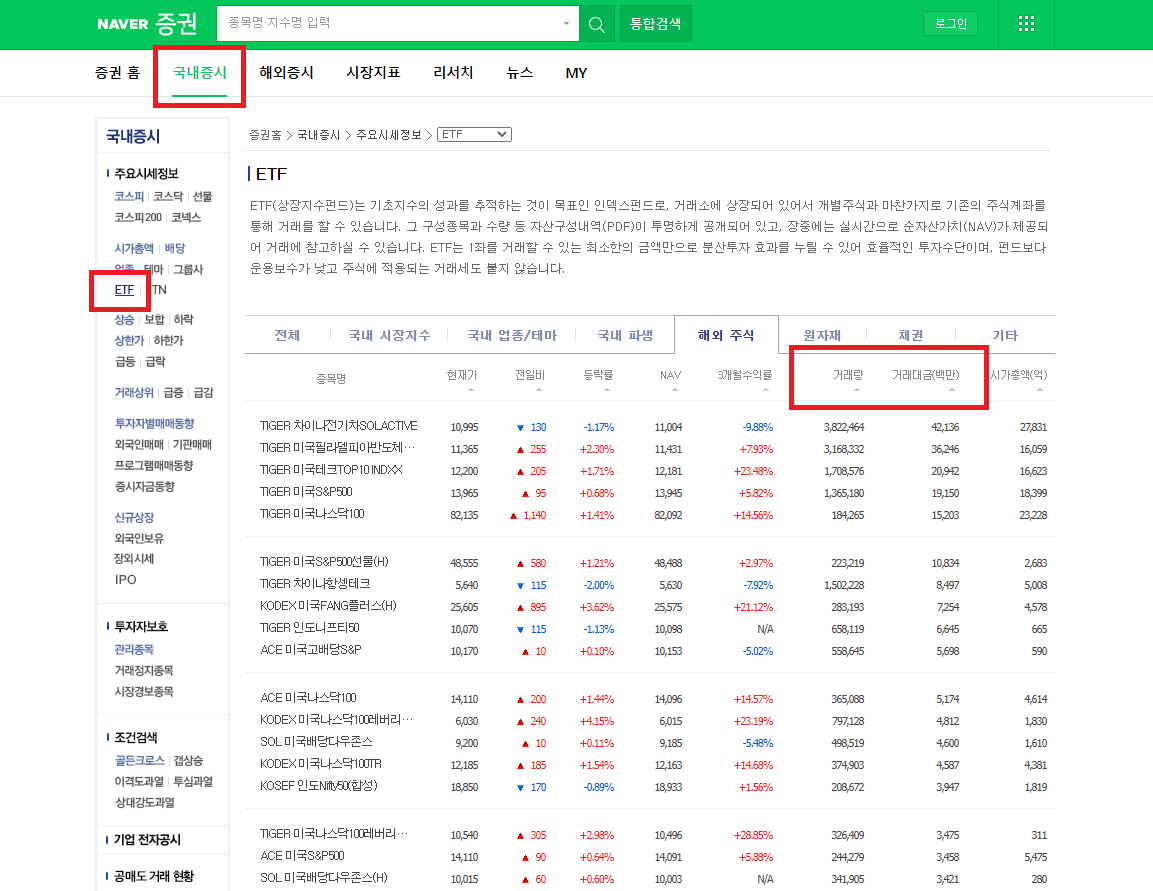Sort table by 시가총액(억) column
Viewport: 1153px width, 891px height.
click(1018, 375)
